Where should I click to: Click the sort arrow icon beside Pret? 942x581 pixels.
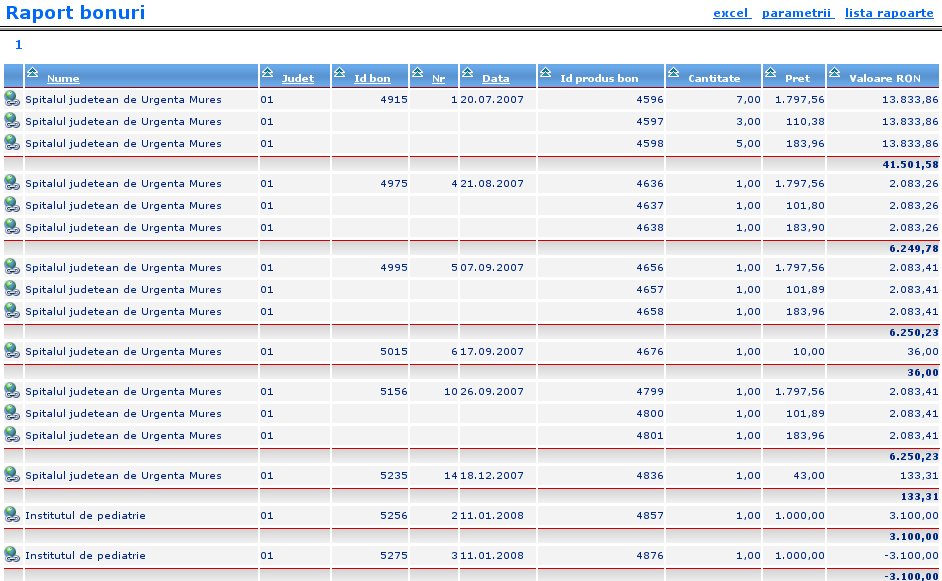[770, 72]
